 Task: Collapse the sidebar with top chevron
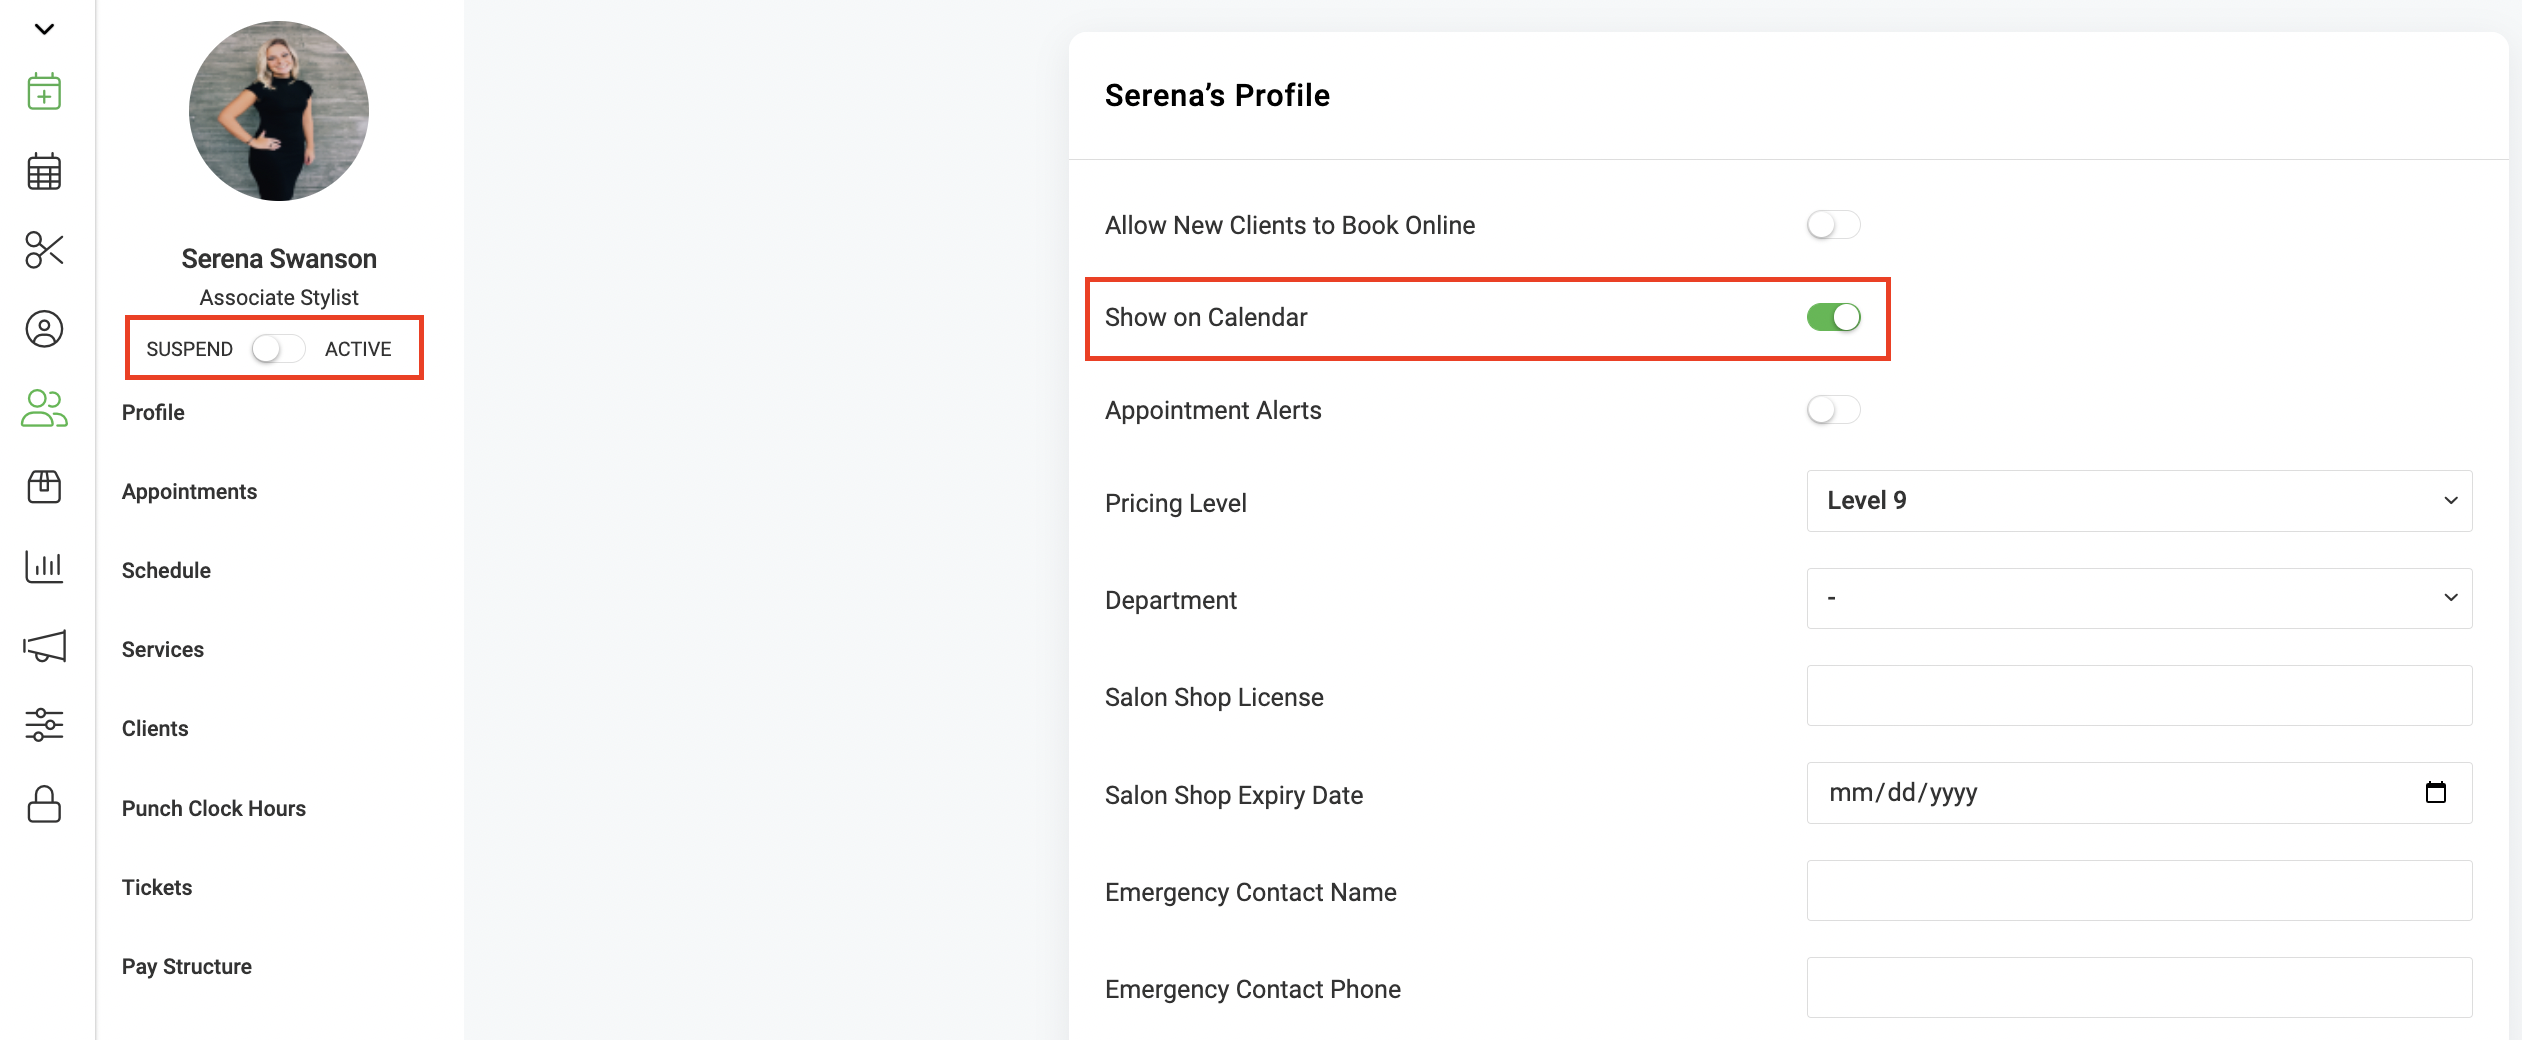[44, 29]
